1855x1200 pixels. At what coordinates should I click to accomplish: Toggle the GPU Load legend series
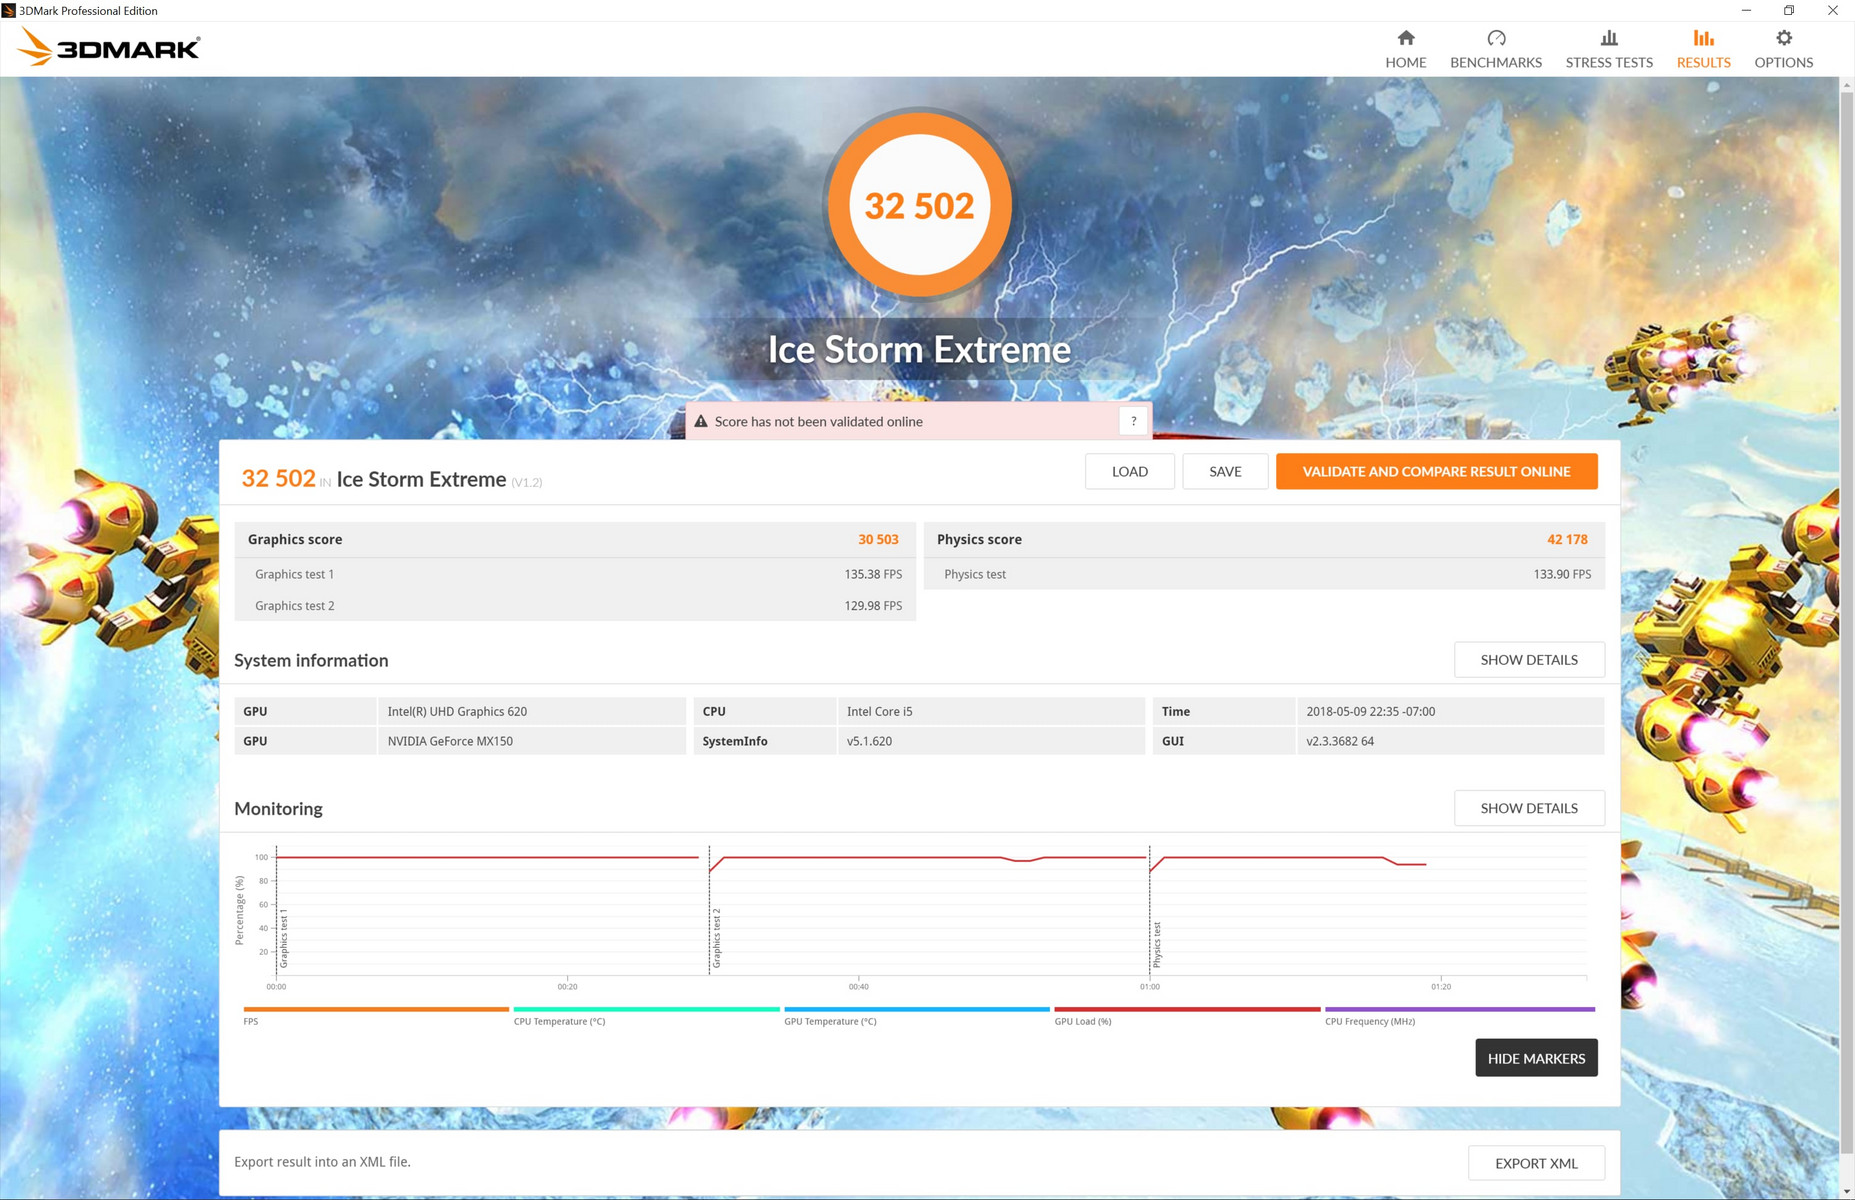click(x=1187, y=1015)
